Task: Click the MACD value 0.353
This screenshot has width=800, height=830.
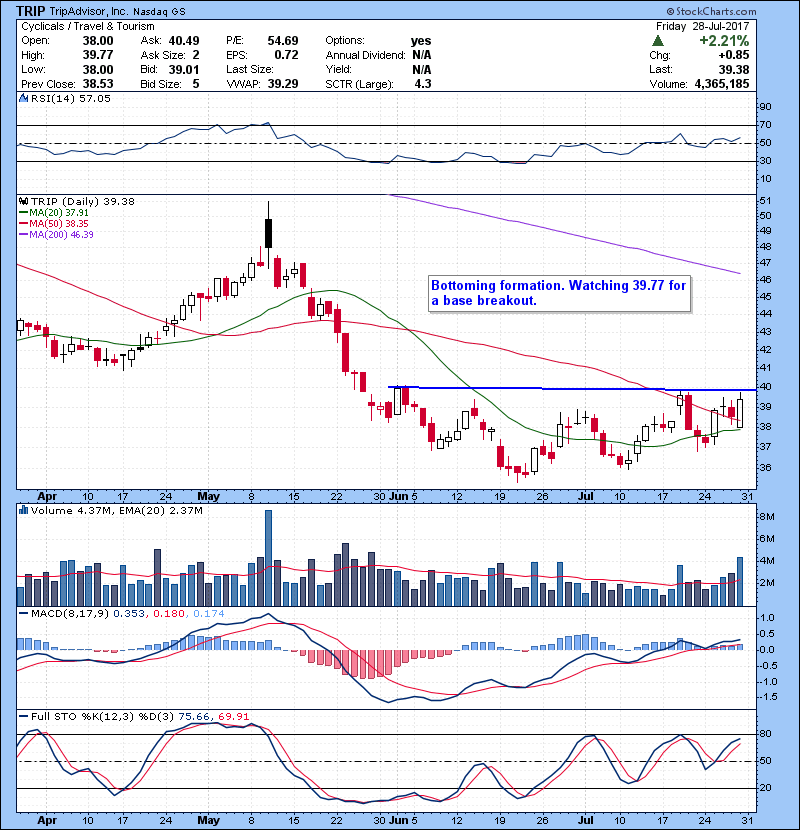Action: point(129,614)
